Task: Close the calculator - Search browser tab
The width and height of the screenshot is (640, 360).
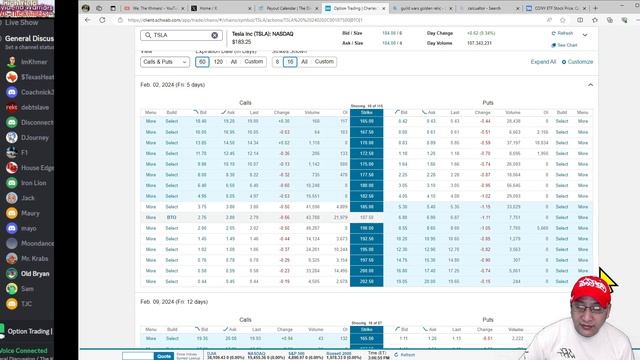Action: [518, 8]
